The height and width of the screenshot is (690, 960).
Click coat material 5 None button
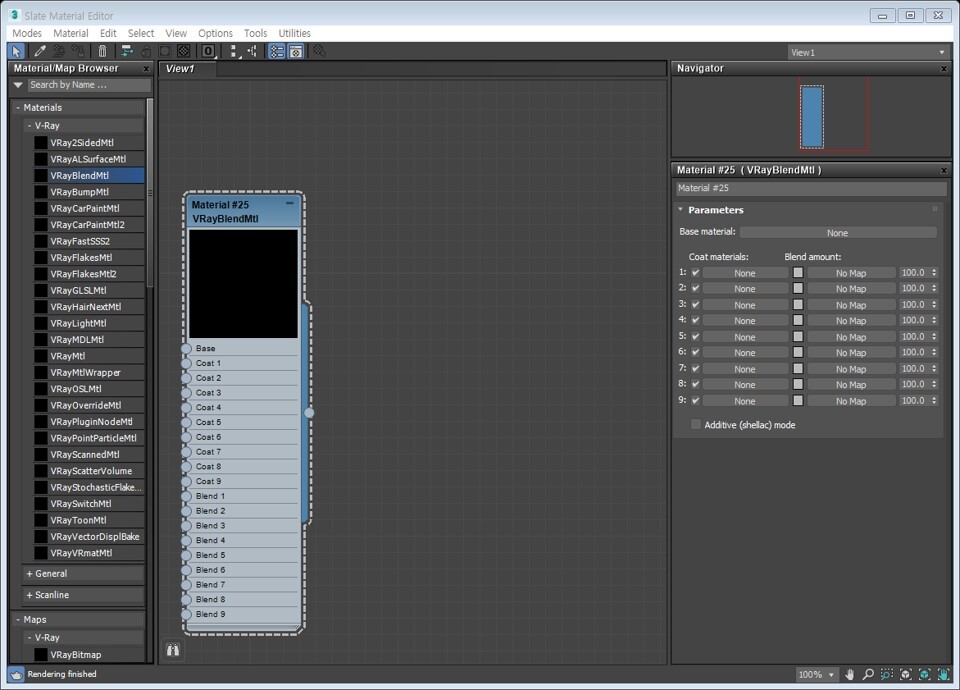pos(744,337)
